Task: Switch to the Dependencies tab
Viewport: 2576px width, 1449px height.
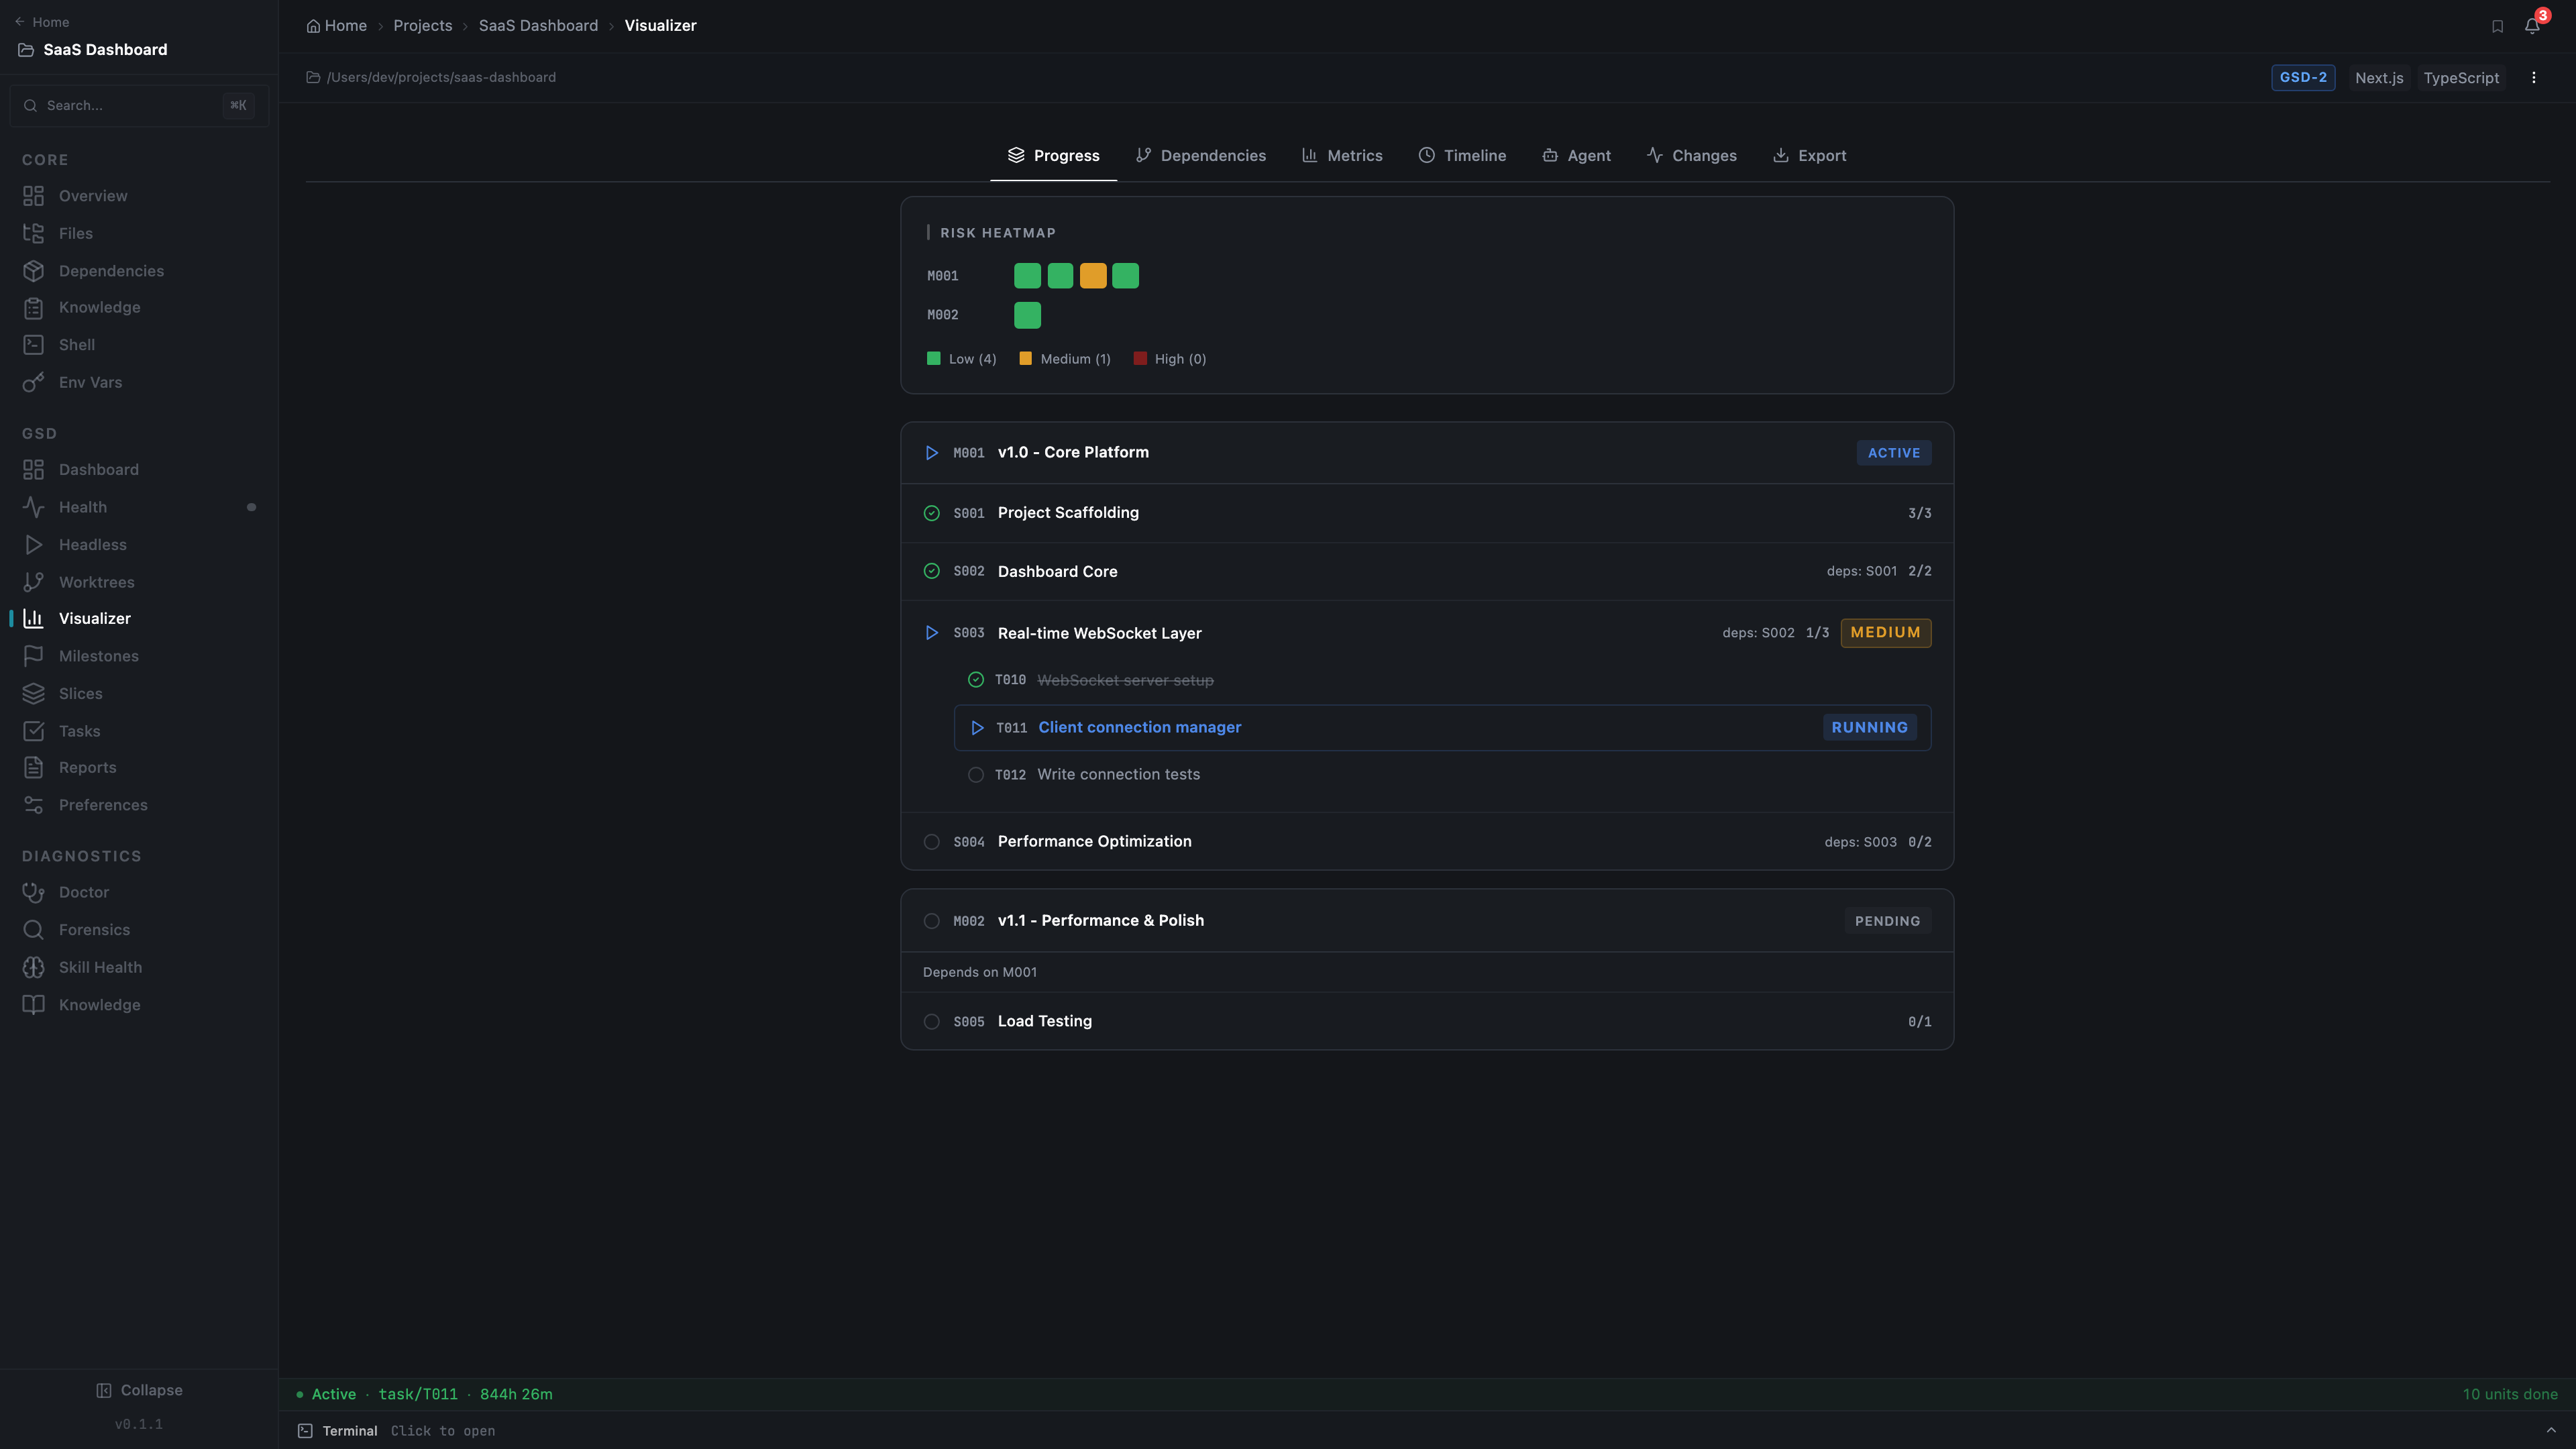Action: click(1201, 155)
